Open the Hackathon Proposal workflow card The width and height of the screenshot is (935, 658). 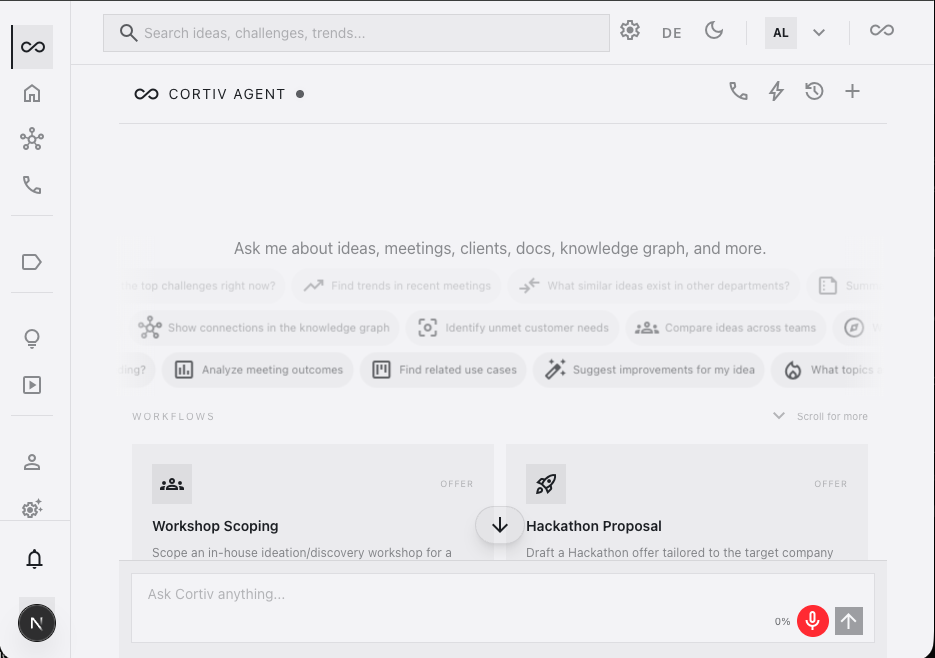[x=687, y=502]
